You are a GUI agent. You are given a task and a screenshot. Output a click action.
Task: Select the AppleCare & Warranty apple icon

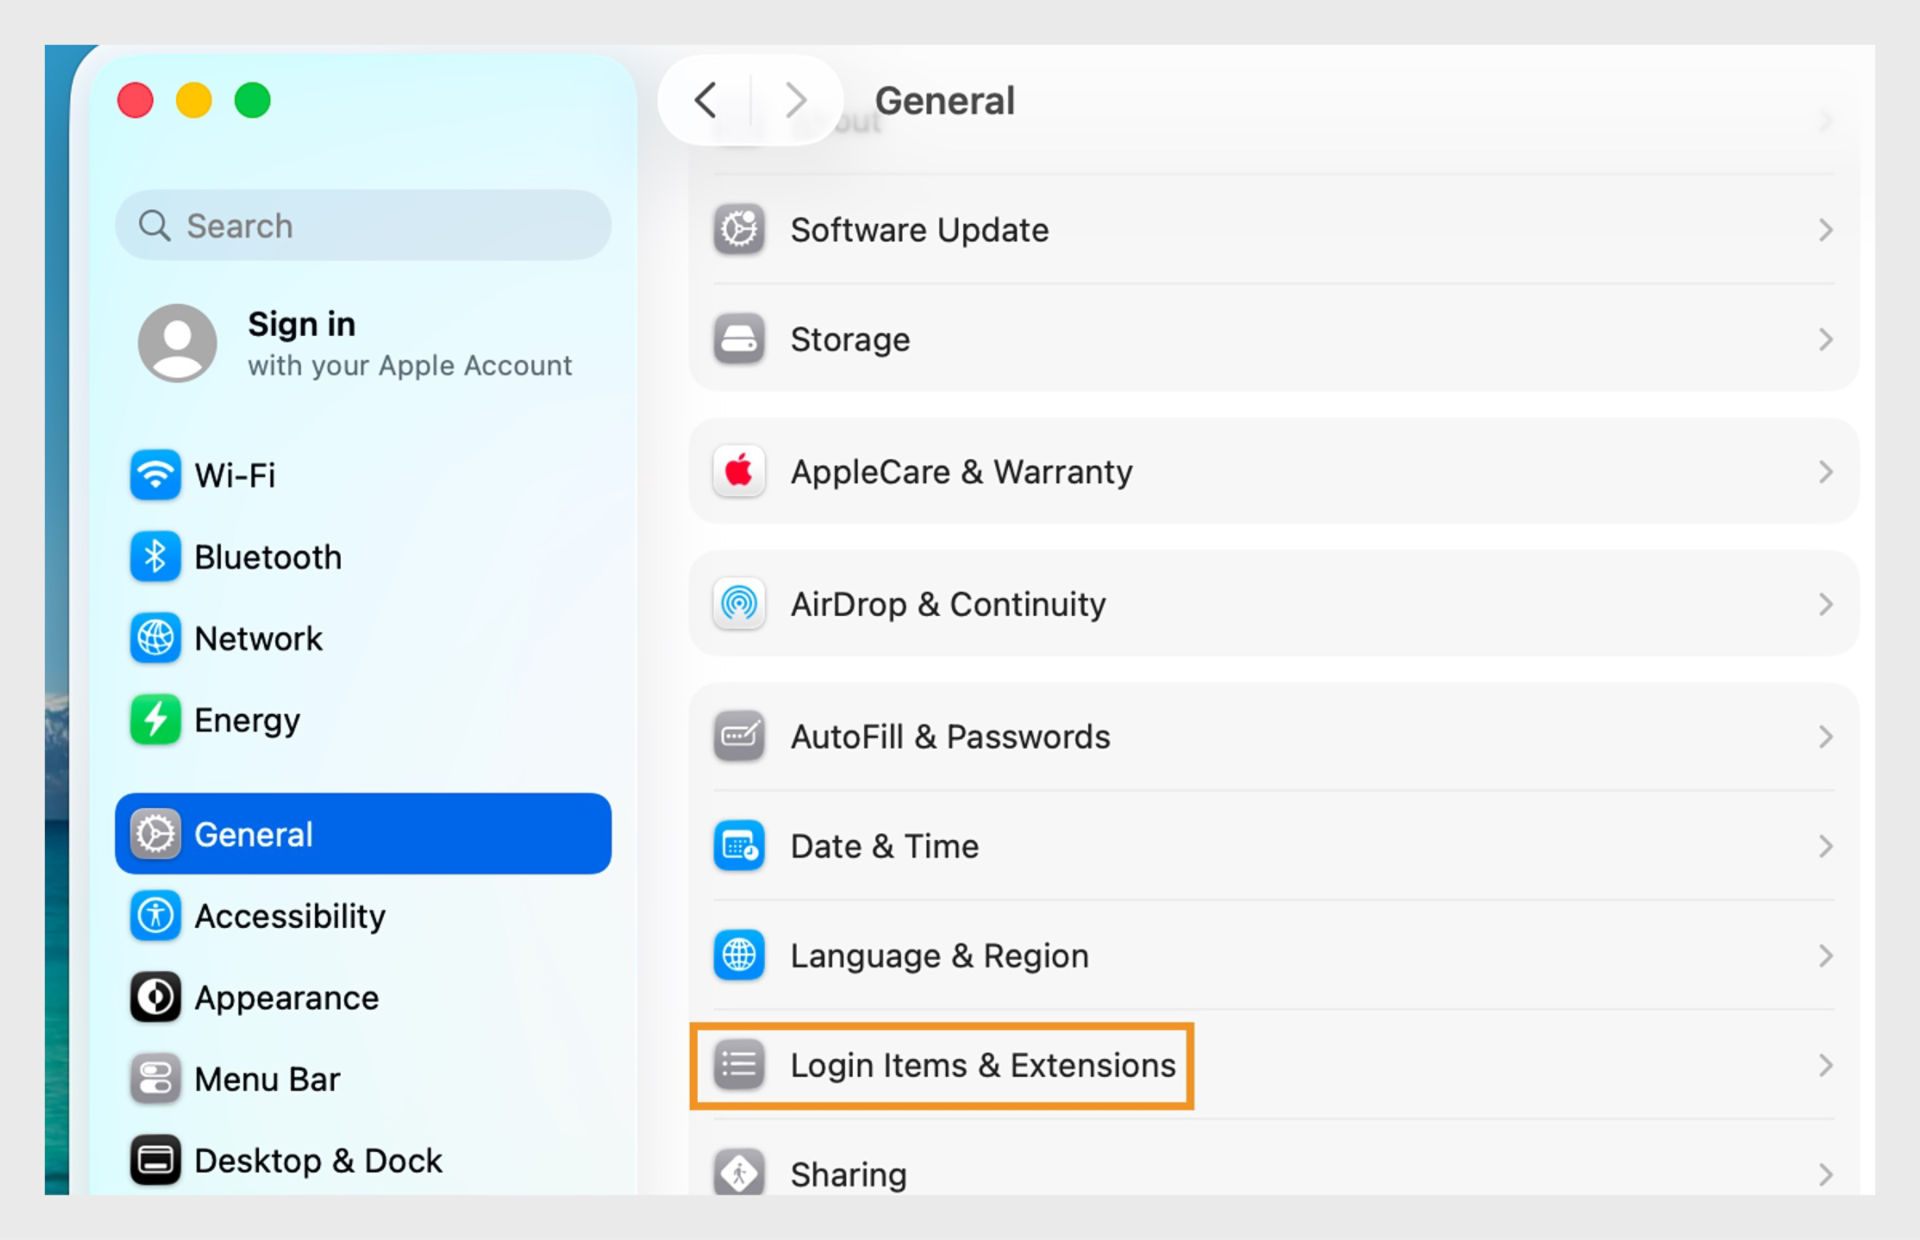tap(738, 471)
